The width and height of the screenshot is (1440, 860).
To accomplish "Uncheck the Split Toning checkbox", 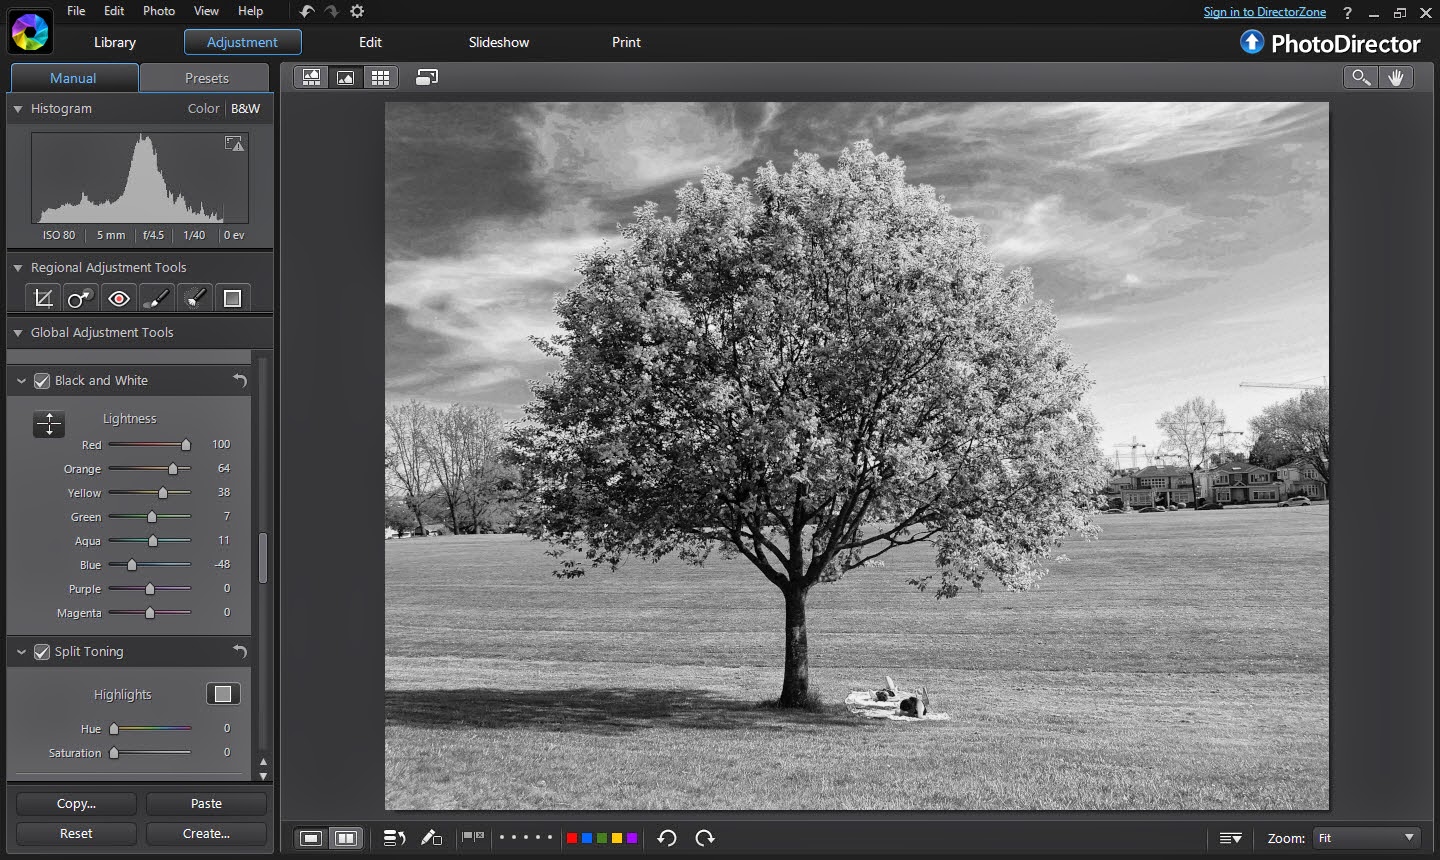I will click(42, 652).
